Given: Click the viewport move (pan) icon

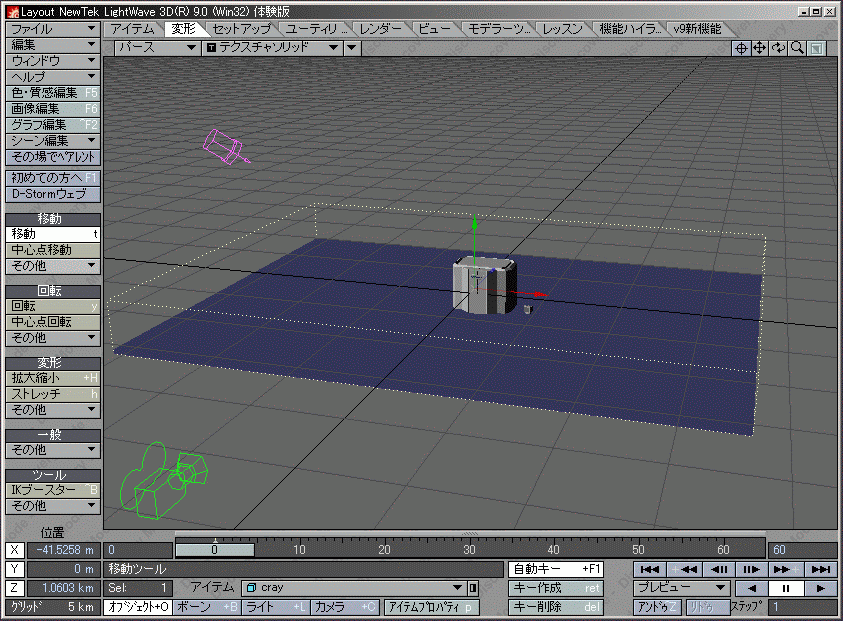Looking at the screenshot, I should tap(760, 48).
